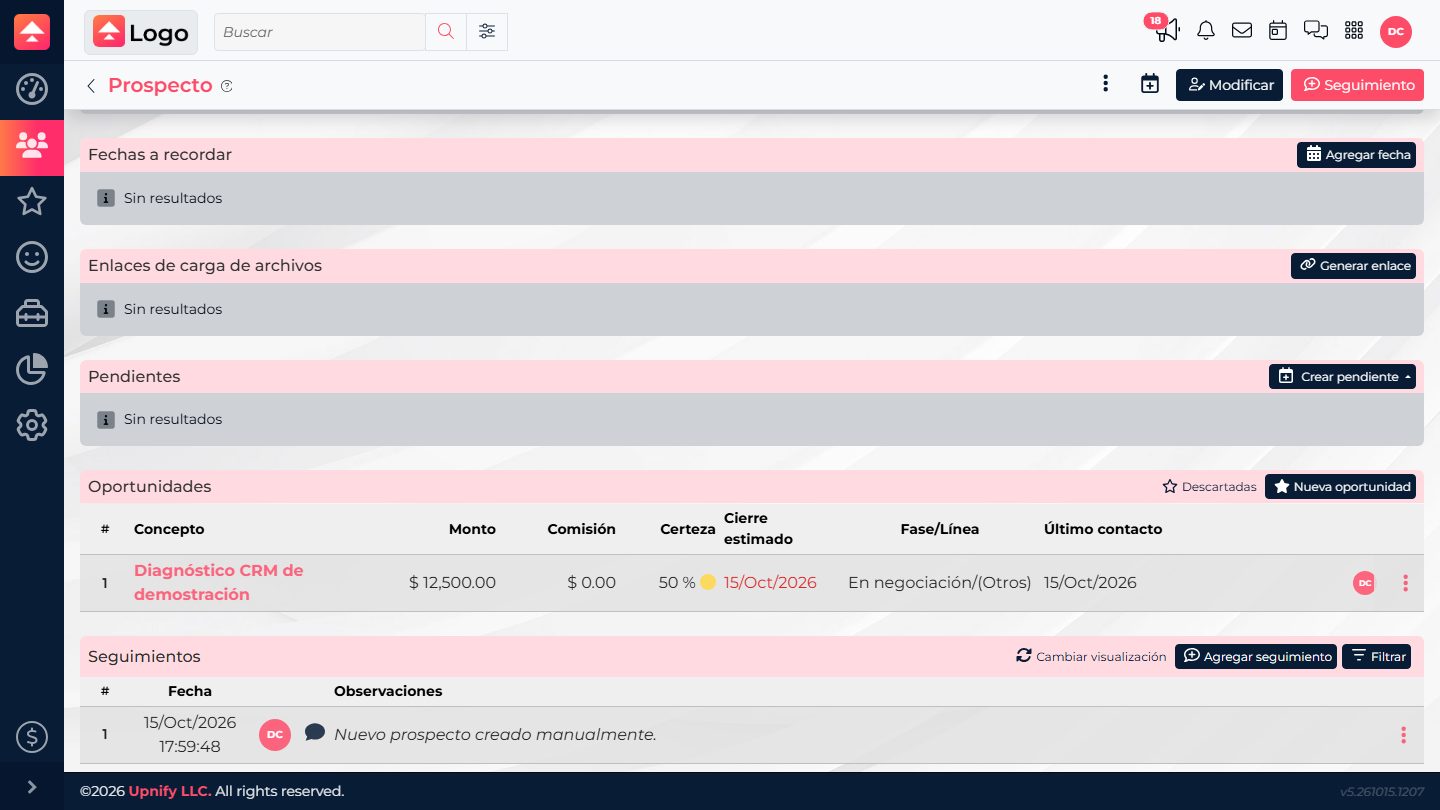The image size is (1440, 810).
Task: Open the three-dot menu for the opportunity row
Action: [x=1405, y=583]
